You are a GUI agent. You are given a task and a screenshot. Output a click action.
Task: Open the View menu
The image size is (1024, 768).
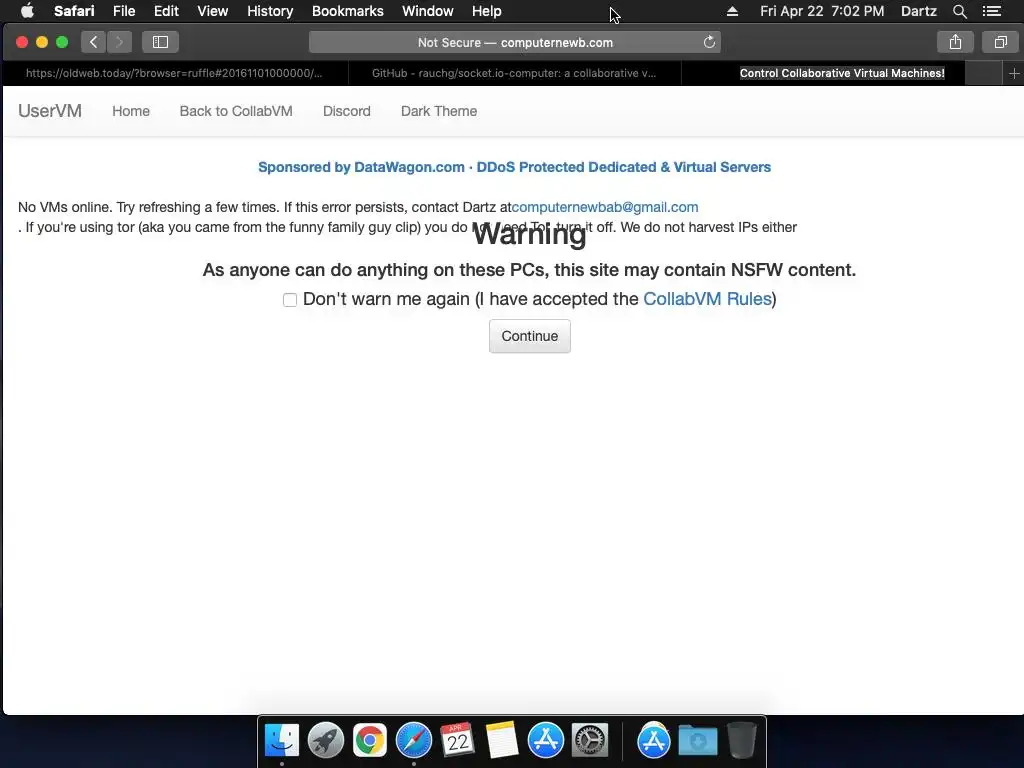(212, 11)
